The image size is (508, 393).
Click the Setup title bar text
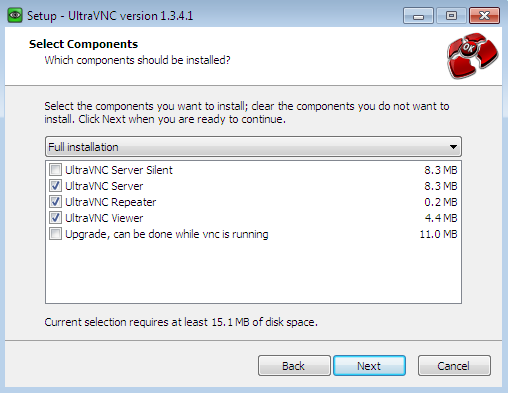(110, 16)
